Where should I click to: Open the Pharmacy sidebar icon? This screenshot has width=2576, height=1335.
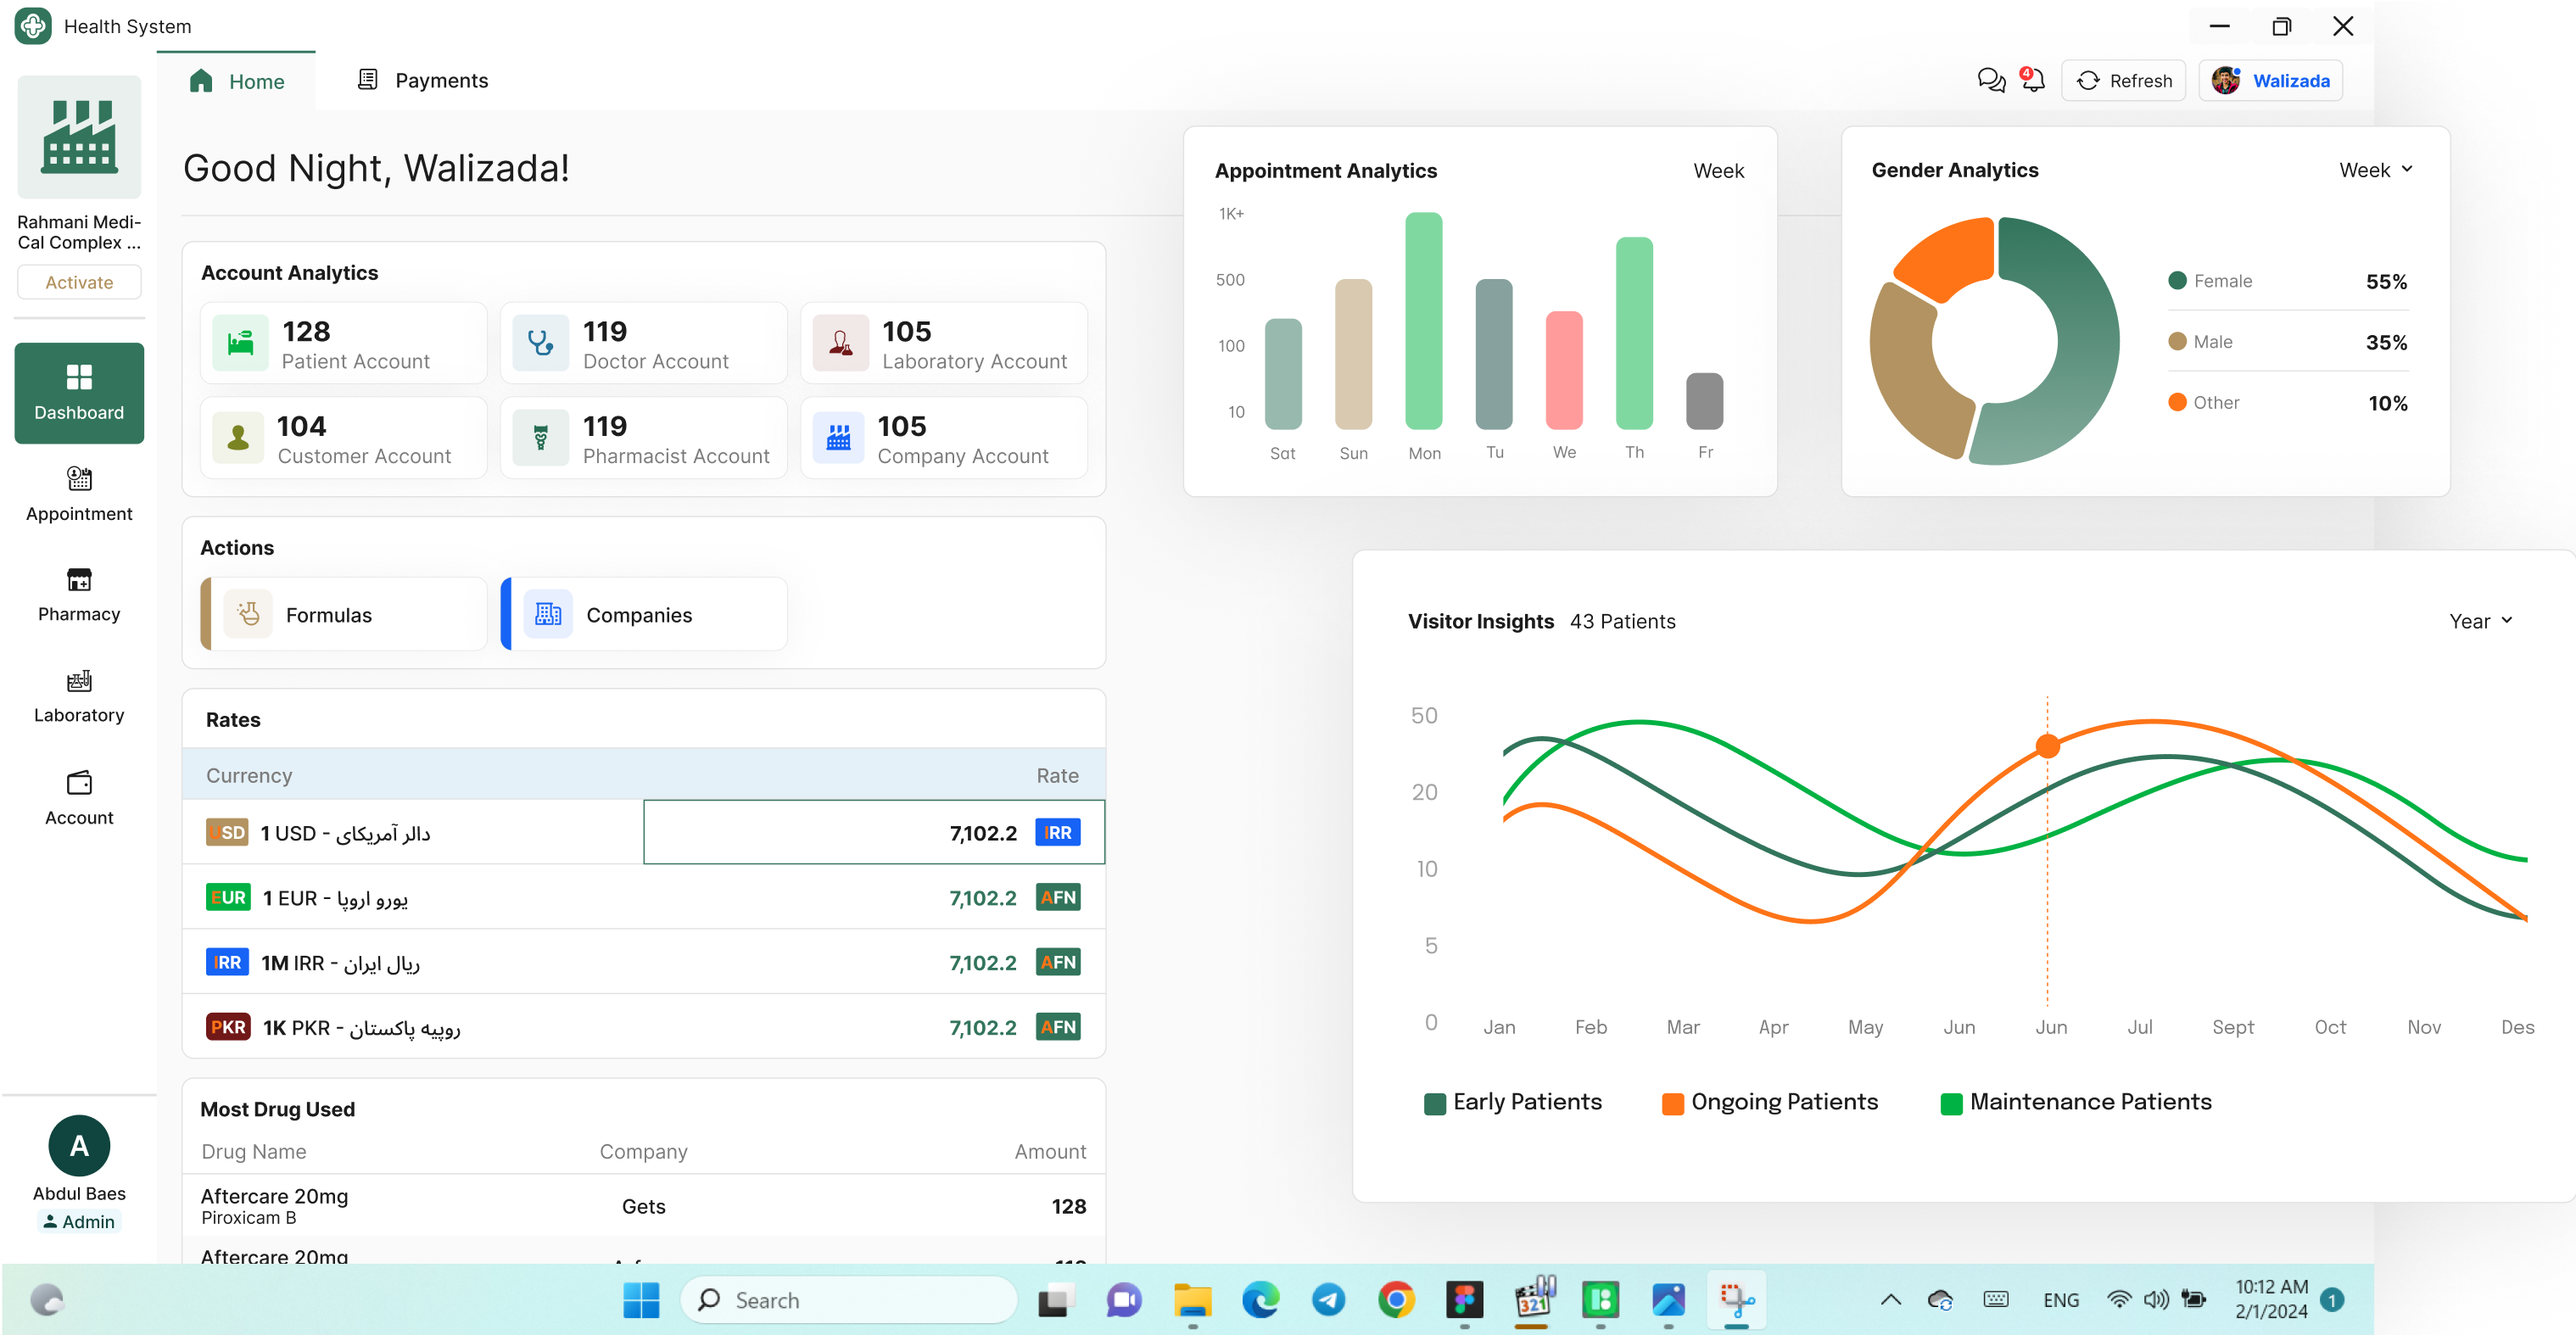[x=79, y=581]
